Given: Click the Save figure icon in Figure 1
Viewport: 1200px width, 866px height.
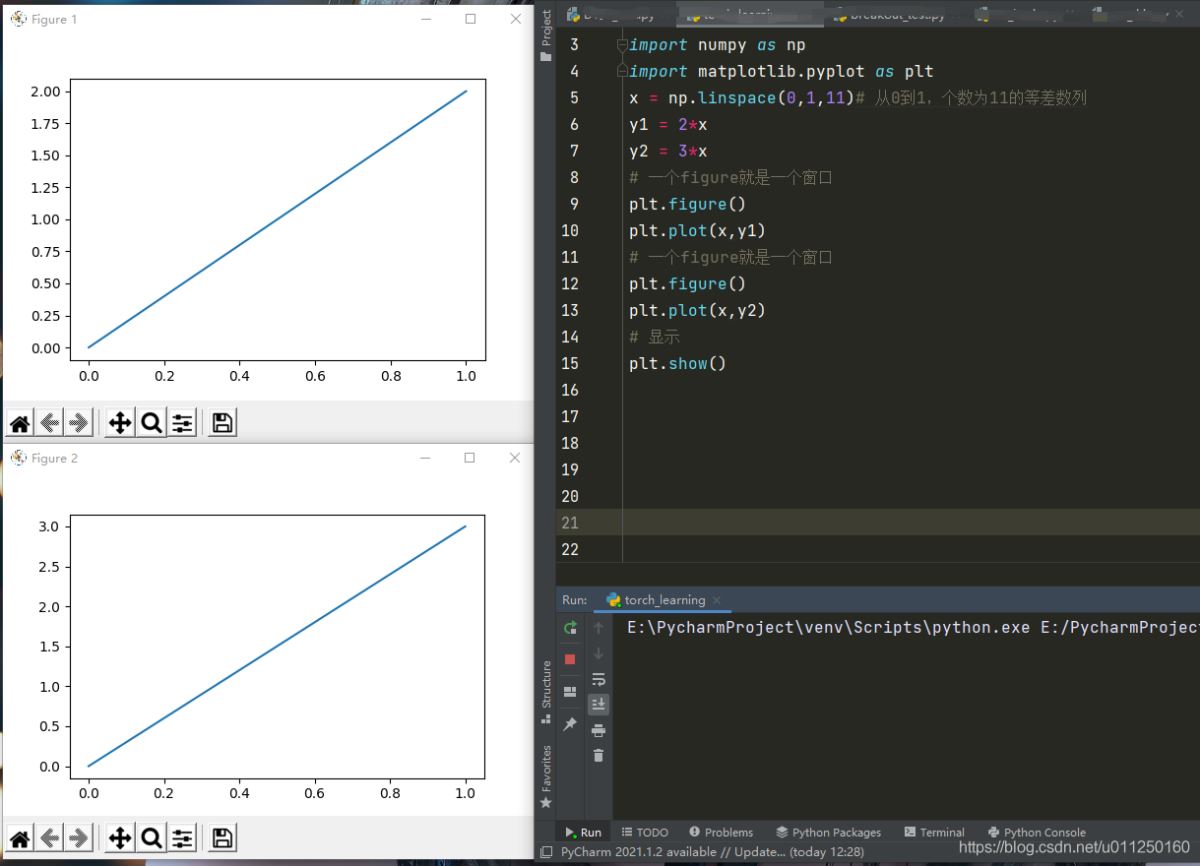Looking at the screenshot, I should coord(223,424).
